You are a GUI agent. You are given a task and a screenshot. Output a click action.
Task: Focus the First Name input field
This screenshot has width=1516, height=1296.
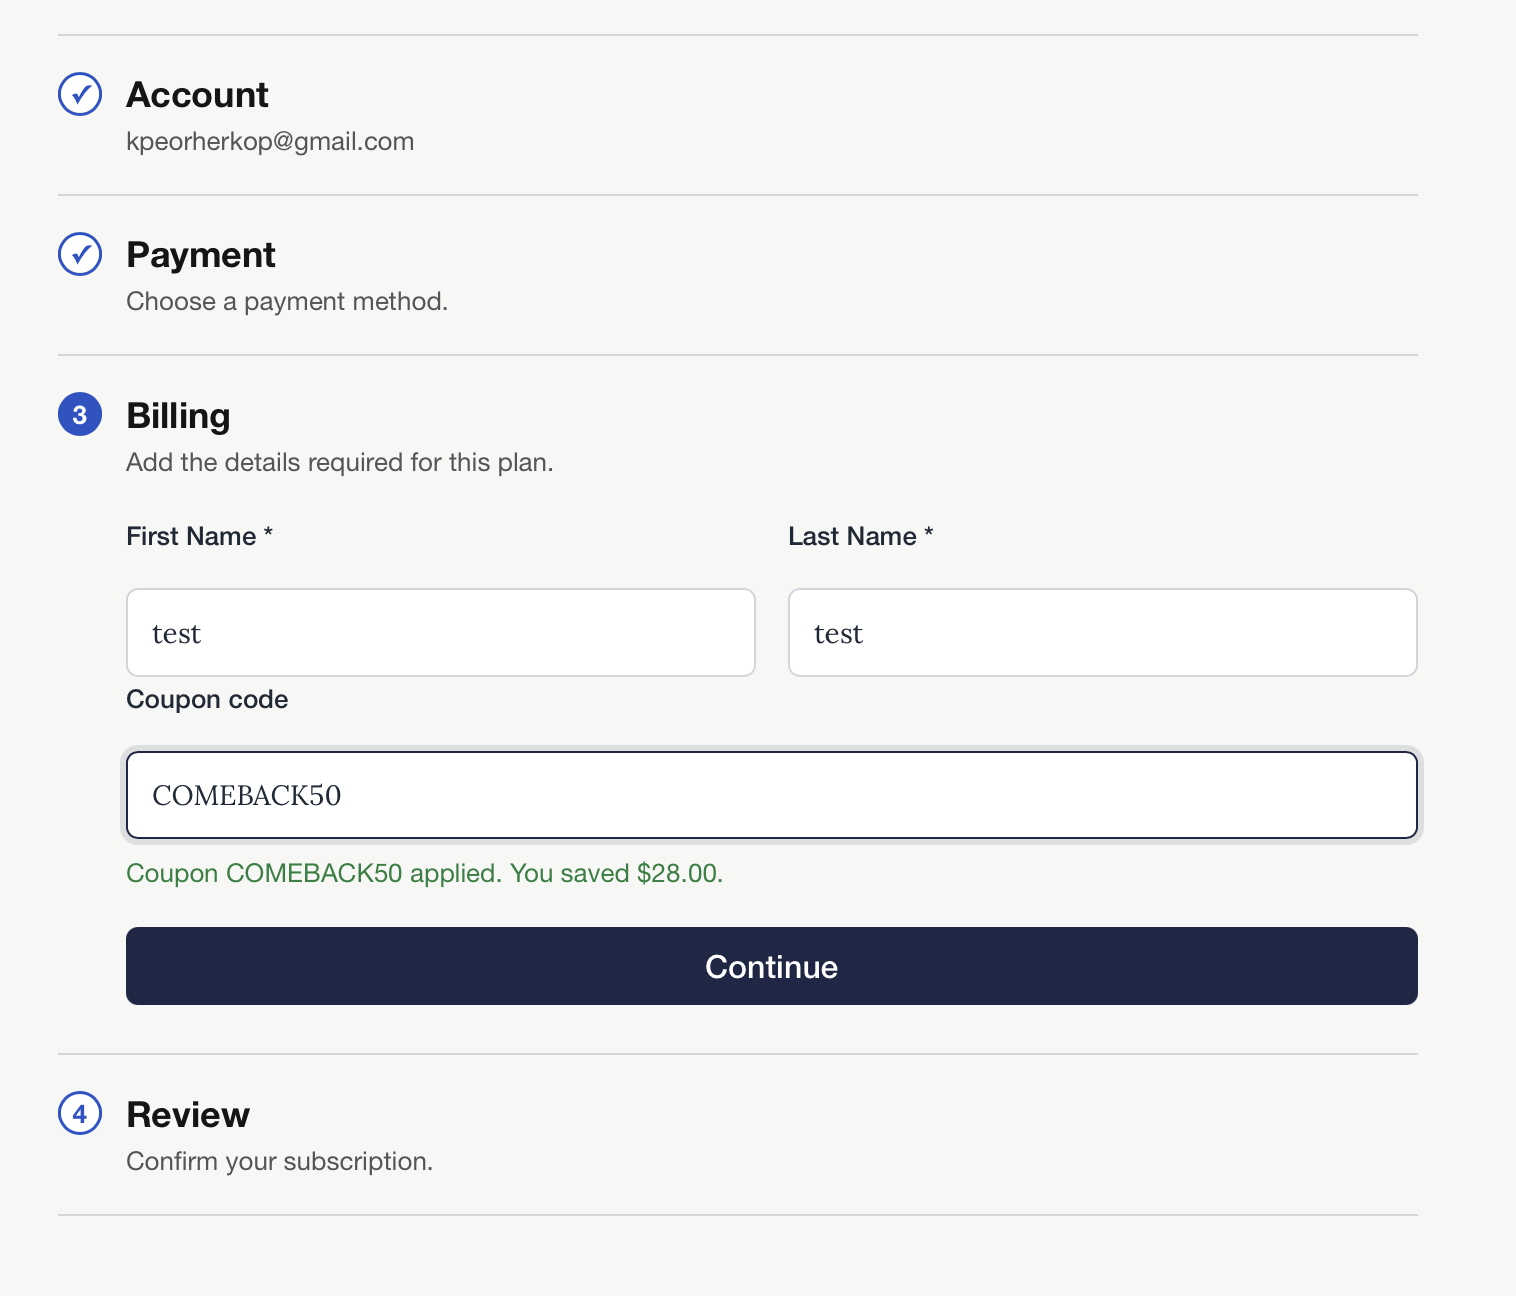441,632
